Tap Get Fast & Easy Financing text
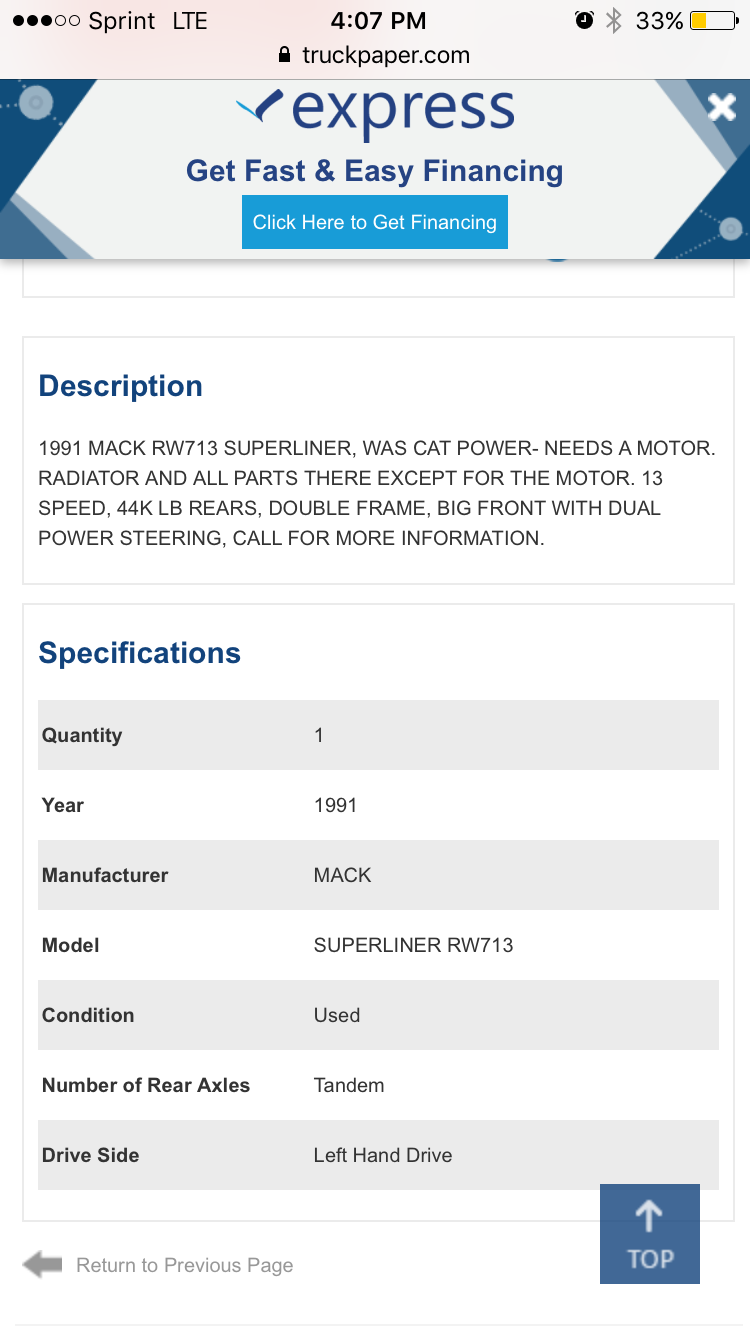The width and height of the screenshot is (750, 1334). tap(375, 171)
